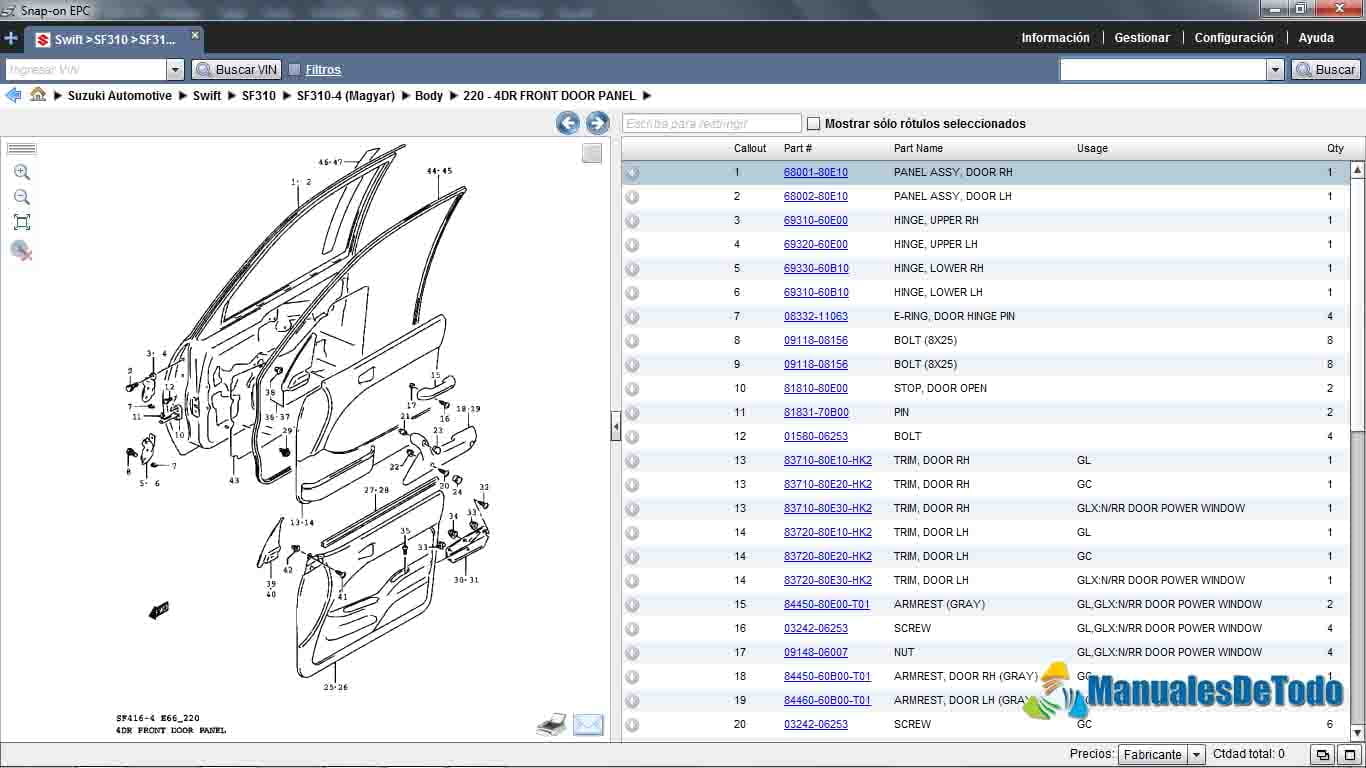
Task: Navigate to SF310 in the breadcrumb
Action: [x=258, y=96]
